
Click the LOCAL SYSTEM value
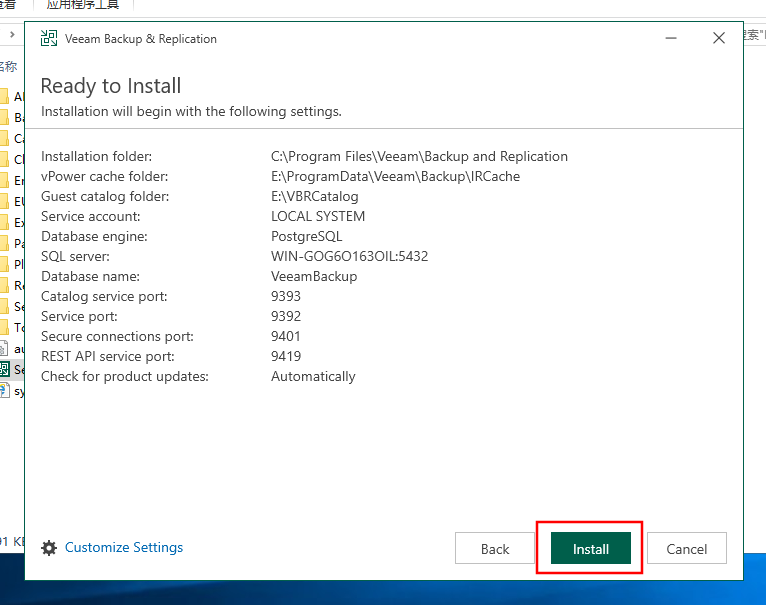coord(318,216)
